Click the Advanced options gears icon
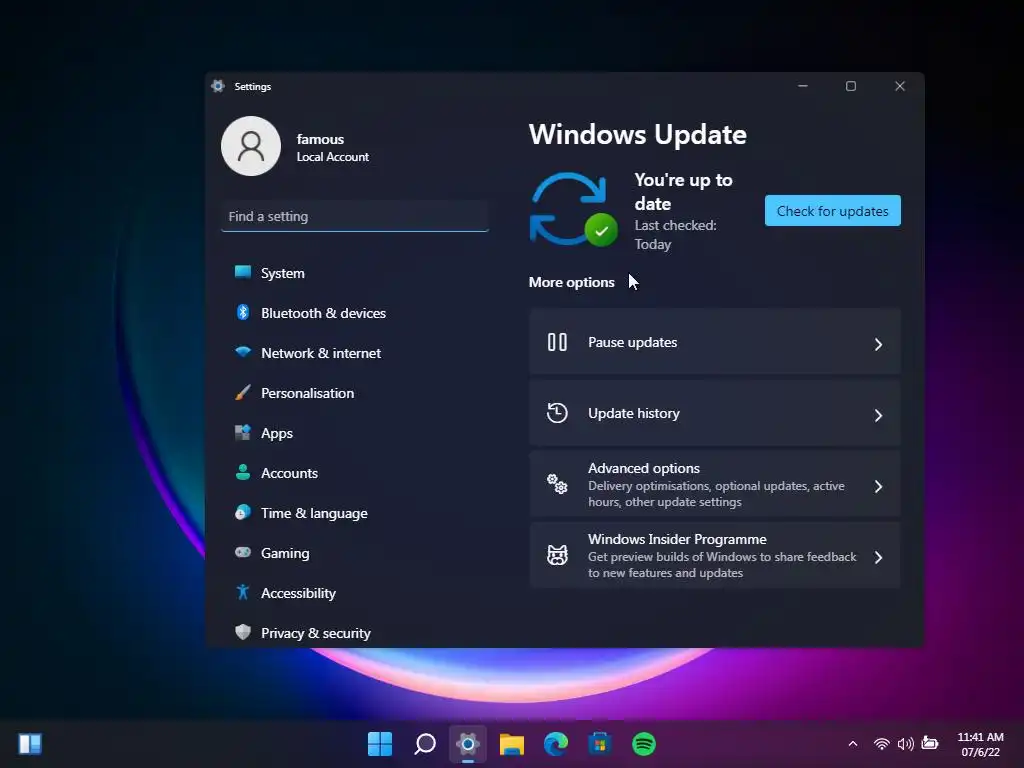The width and height of the screenshot is (1024, 768). 557,484
